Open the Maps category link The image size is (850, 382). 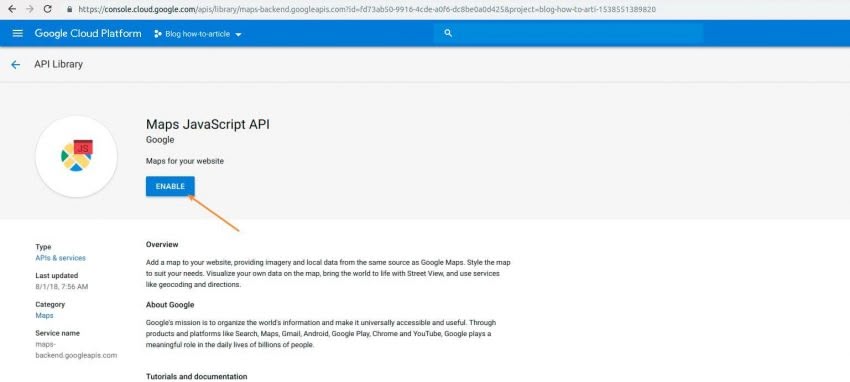(44, 315)
